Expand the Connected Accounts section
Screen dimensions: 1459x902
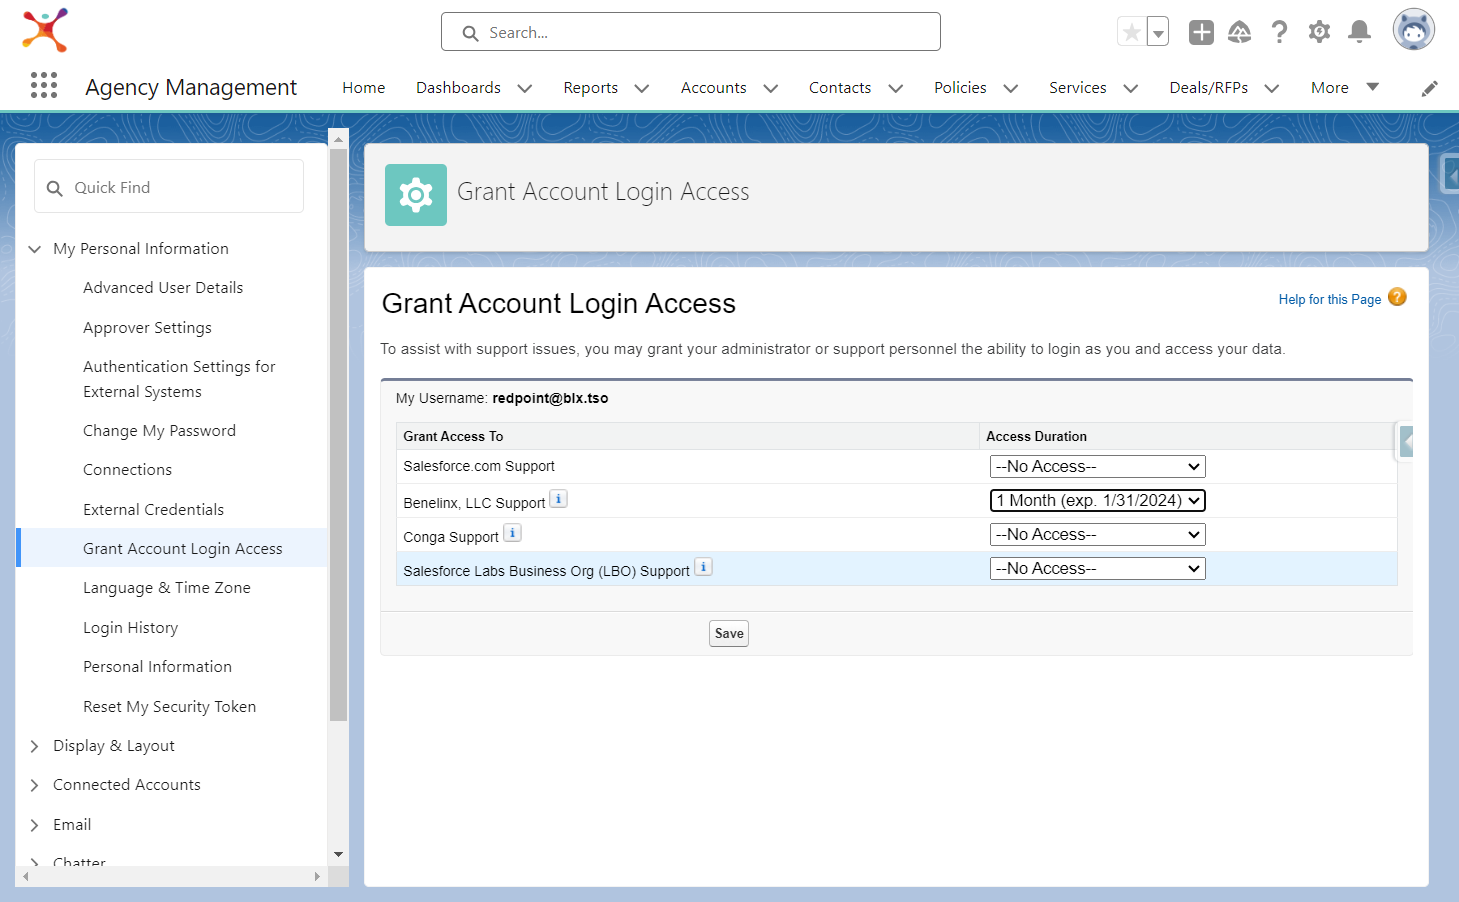tap(35, 785)
